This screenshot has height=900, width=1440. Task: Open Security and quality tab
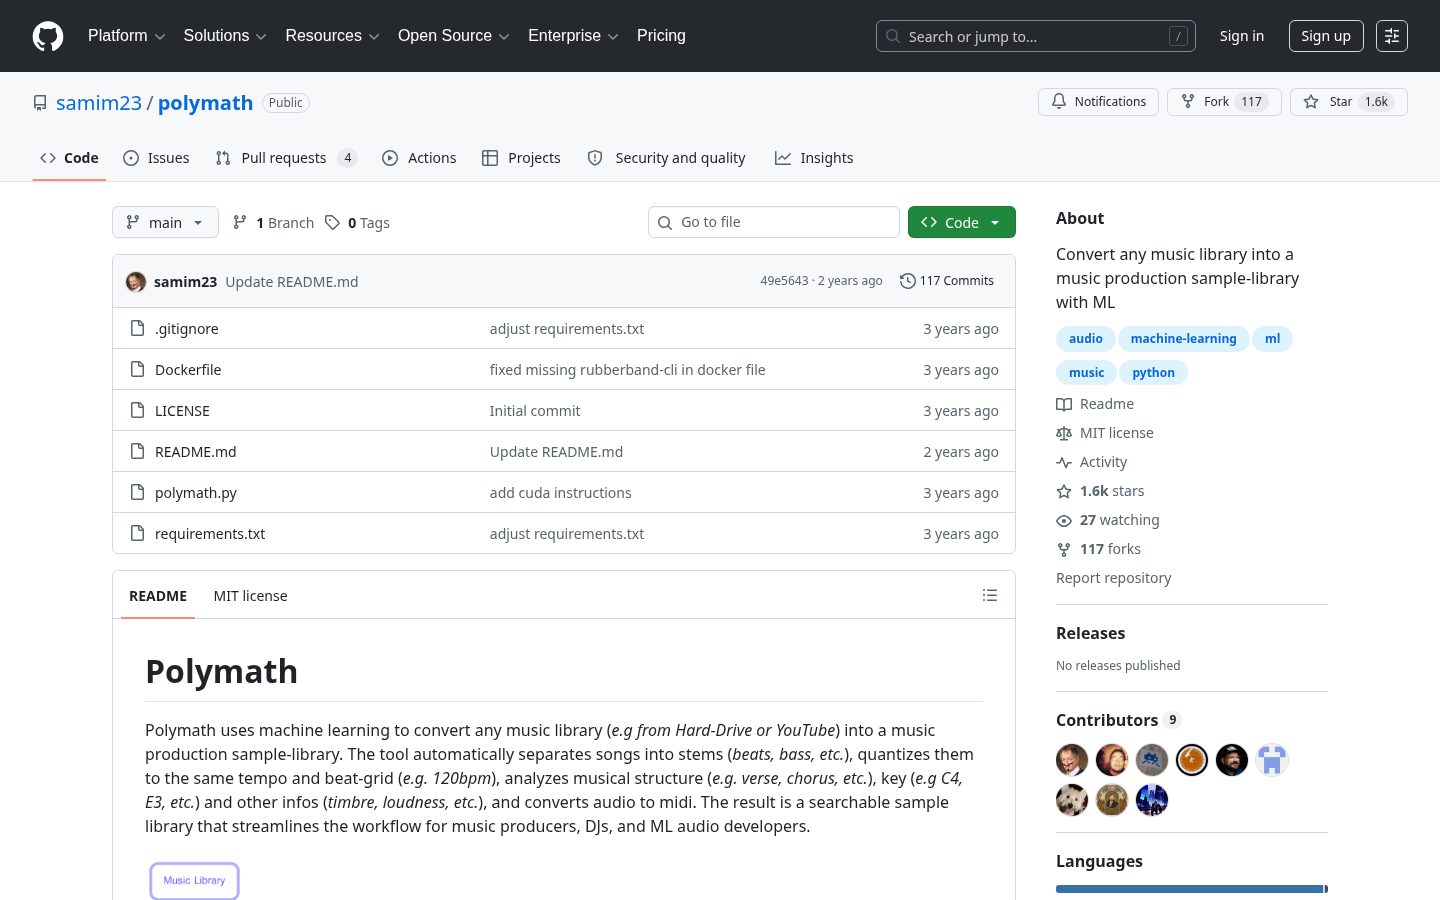(666, 158)
